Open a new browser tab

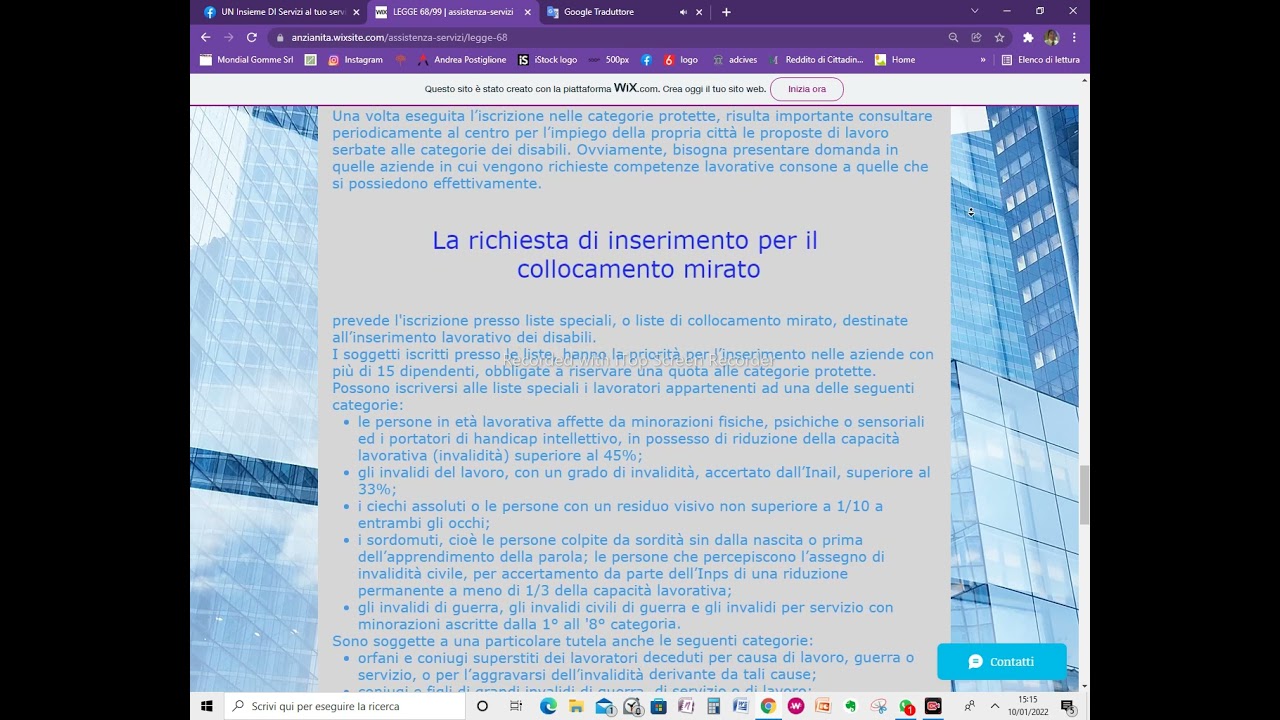726,12
